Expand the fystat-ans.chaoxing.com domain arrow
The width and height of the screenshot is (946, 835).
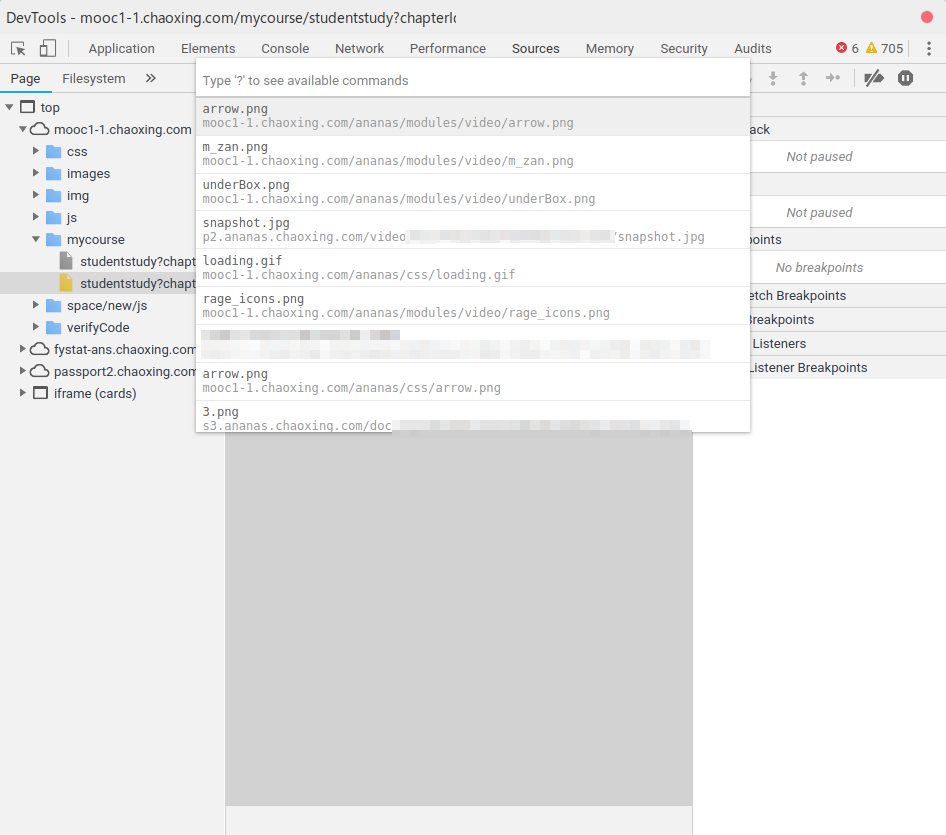(x=22, y=349)
